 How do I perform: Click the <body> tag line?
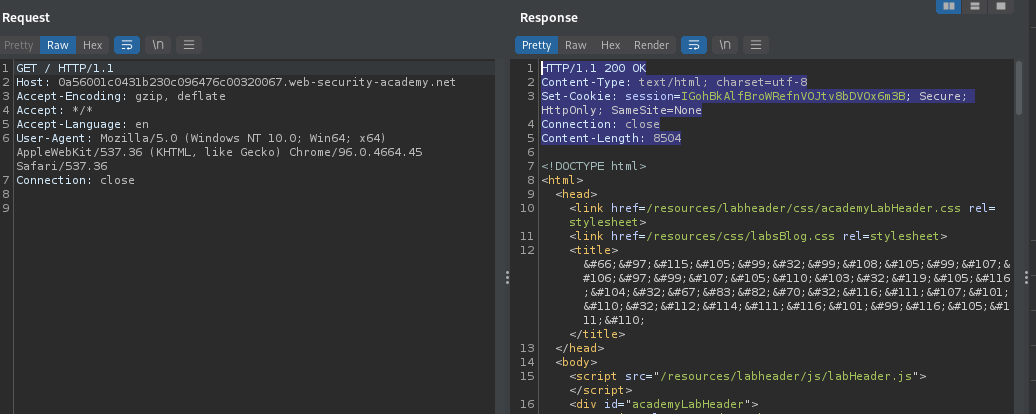576,362
